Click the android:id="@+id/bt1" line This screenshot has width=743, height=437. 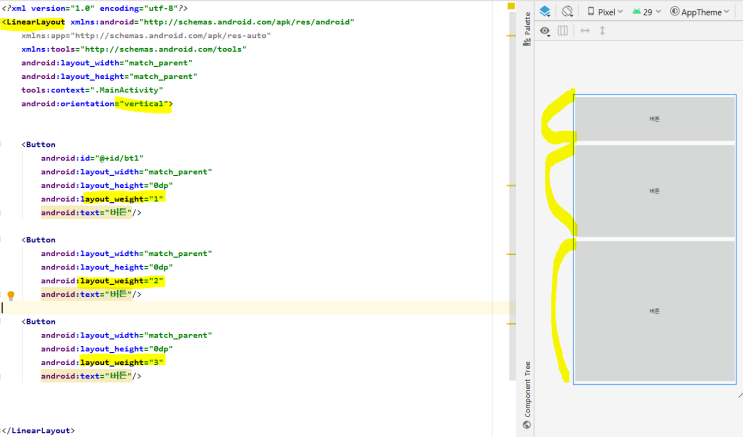pyautogui.click(x=92, y=158)
